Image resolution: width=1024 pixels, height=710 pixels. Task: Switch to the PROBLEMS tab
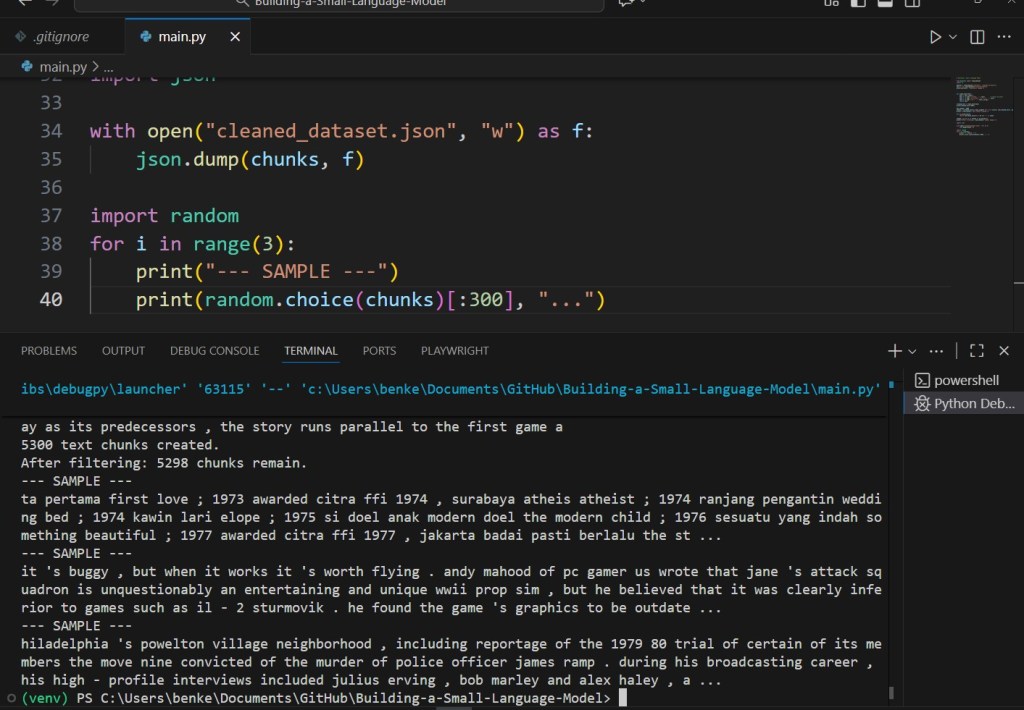pos(49,351)
